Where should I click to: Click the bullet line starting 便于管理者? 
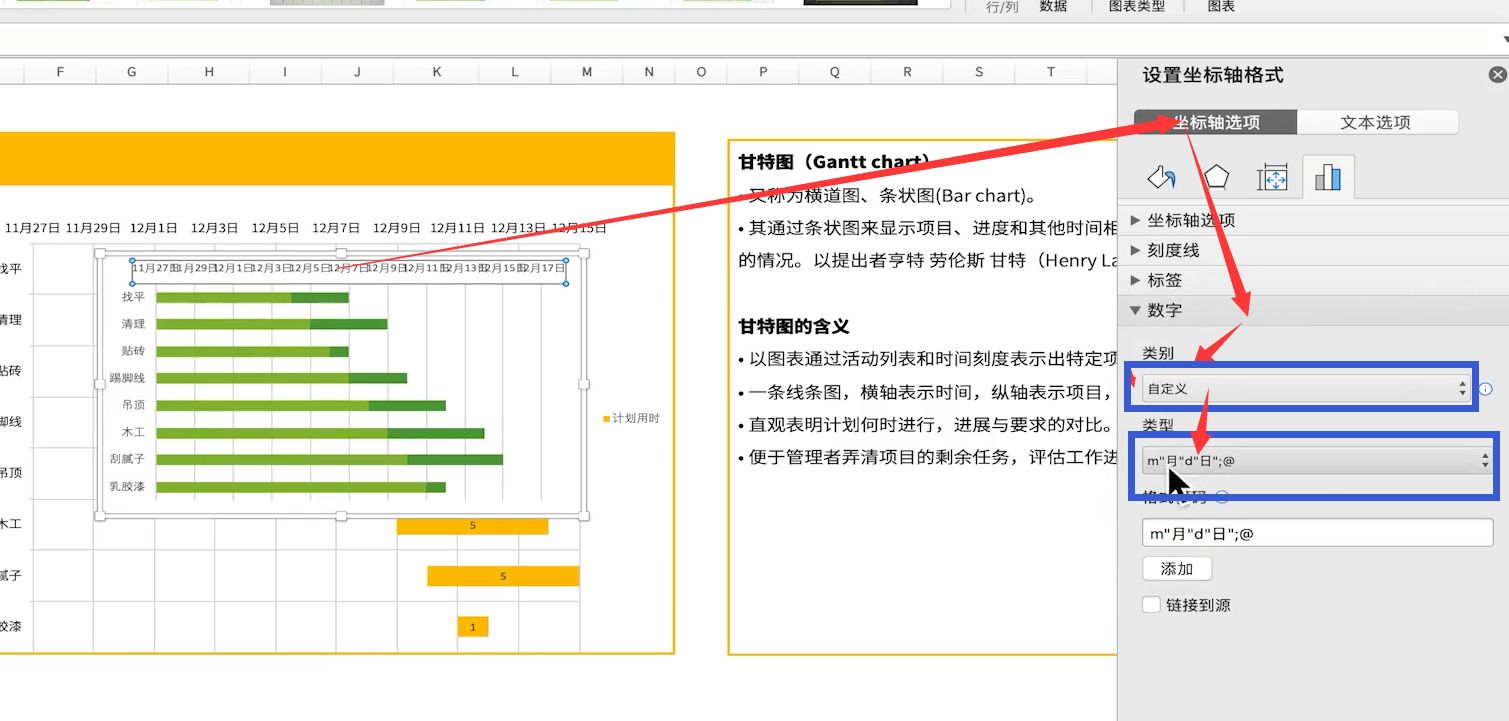click(x=927, y=457)
